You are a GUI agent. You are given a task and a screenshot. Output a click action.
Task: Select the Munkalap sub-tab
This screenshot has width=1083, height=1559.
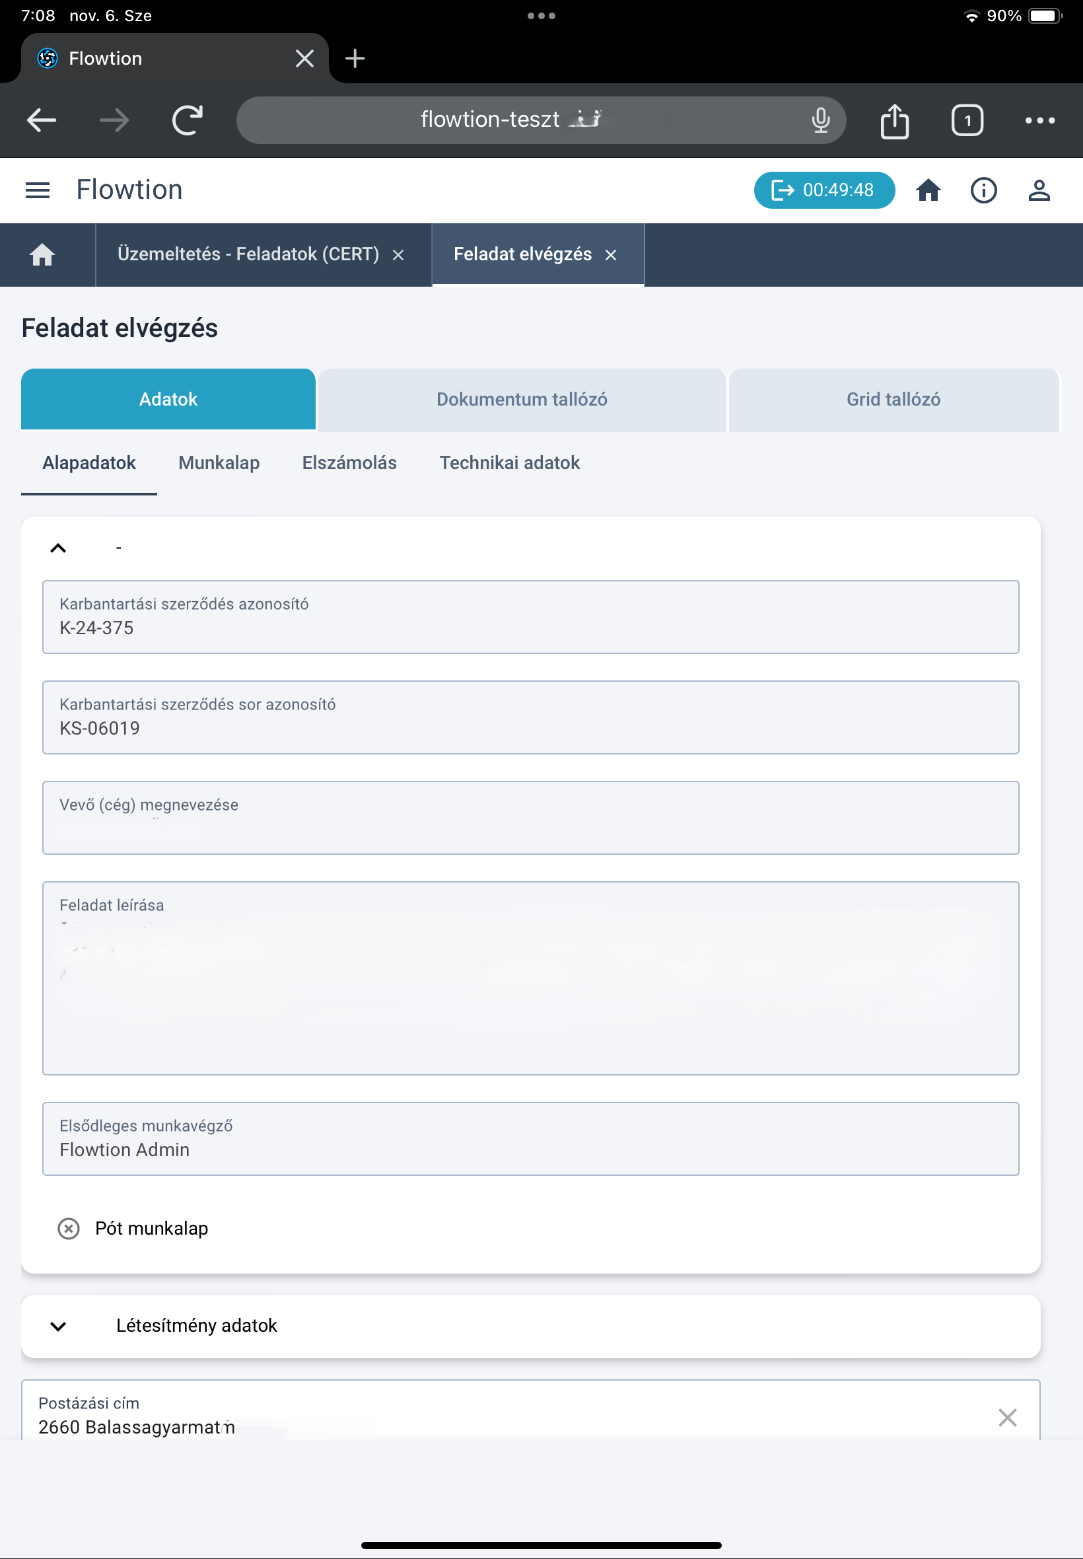pos(219,463)
